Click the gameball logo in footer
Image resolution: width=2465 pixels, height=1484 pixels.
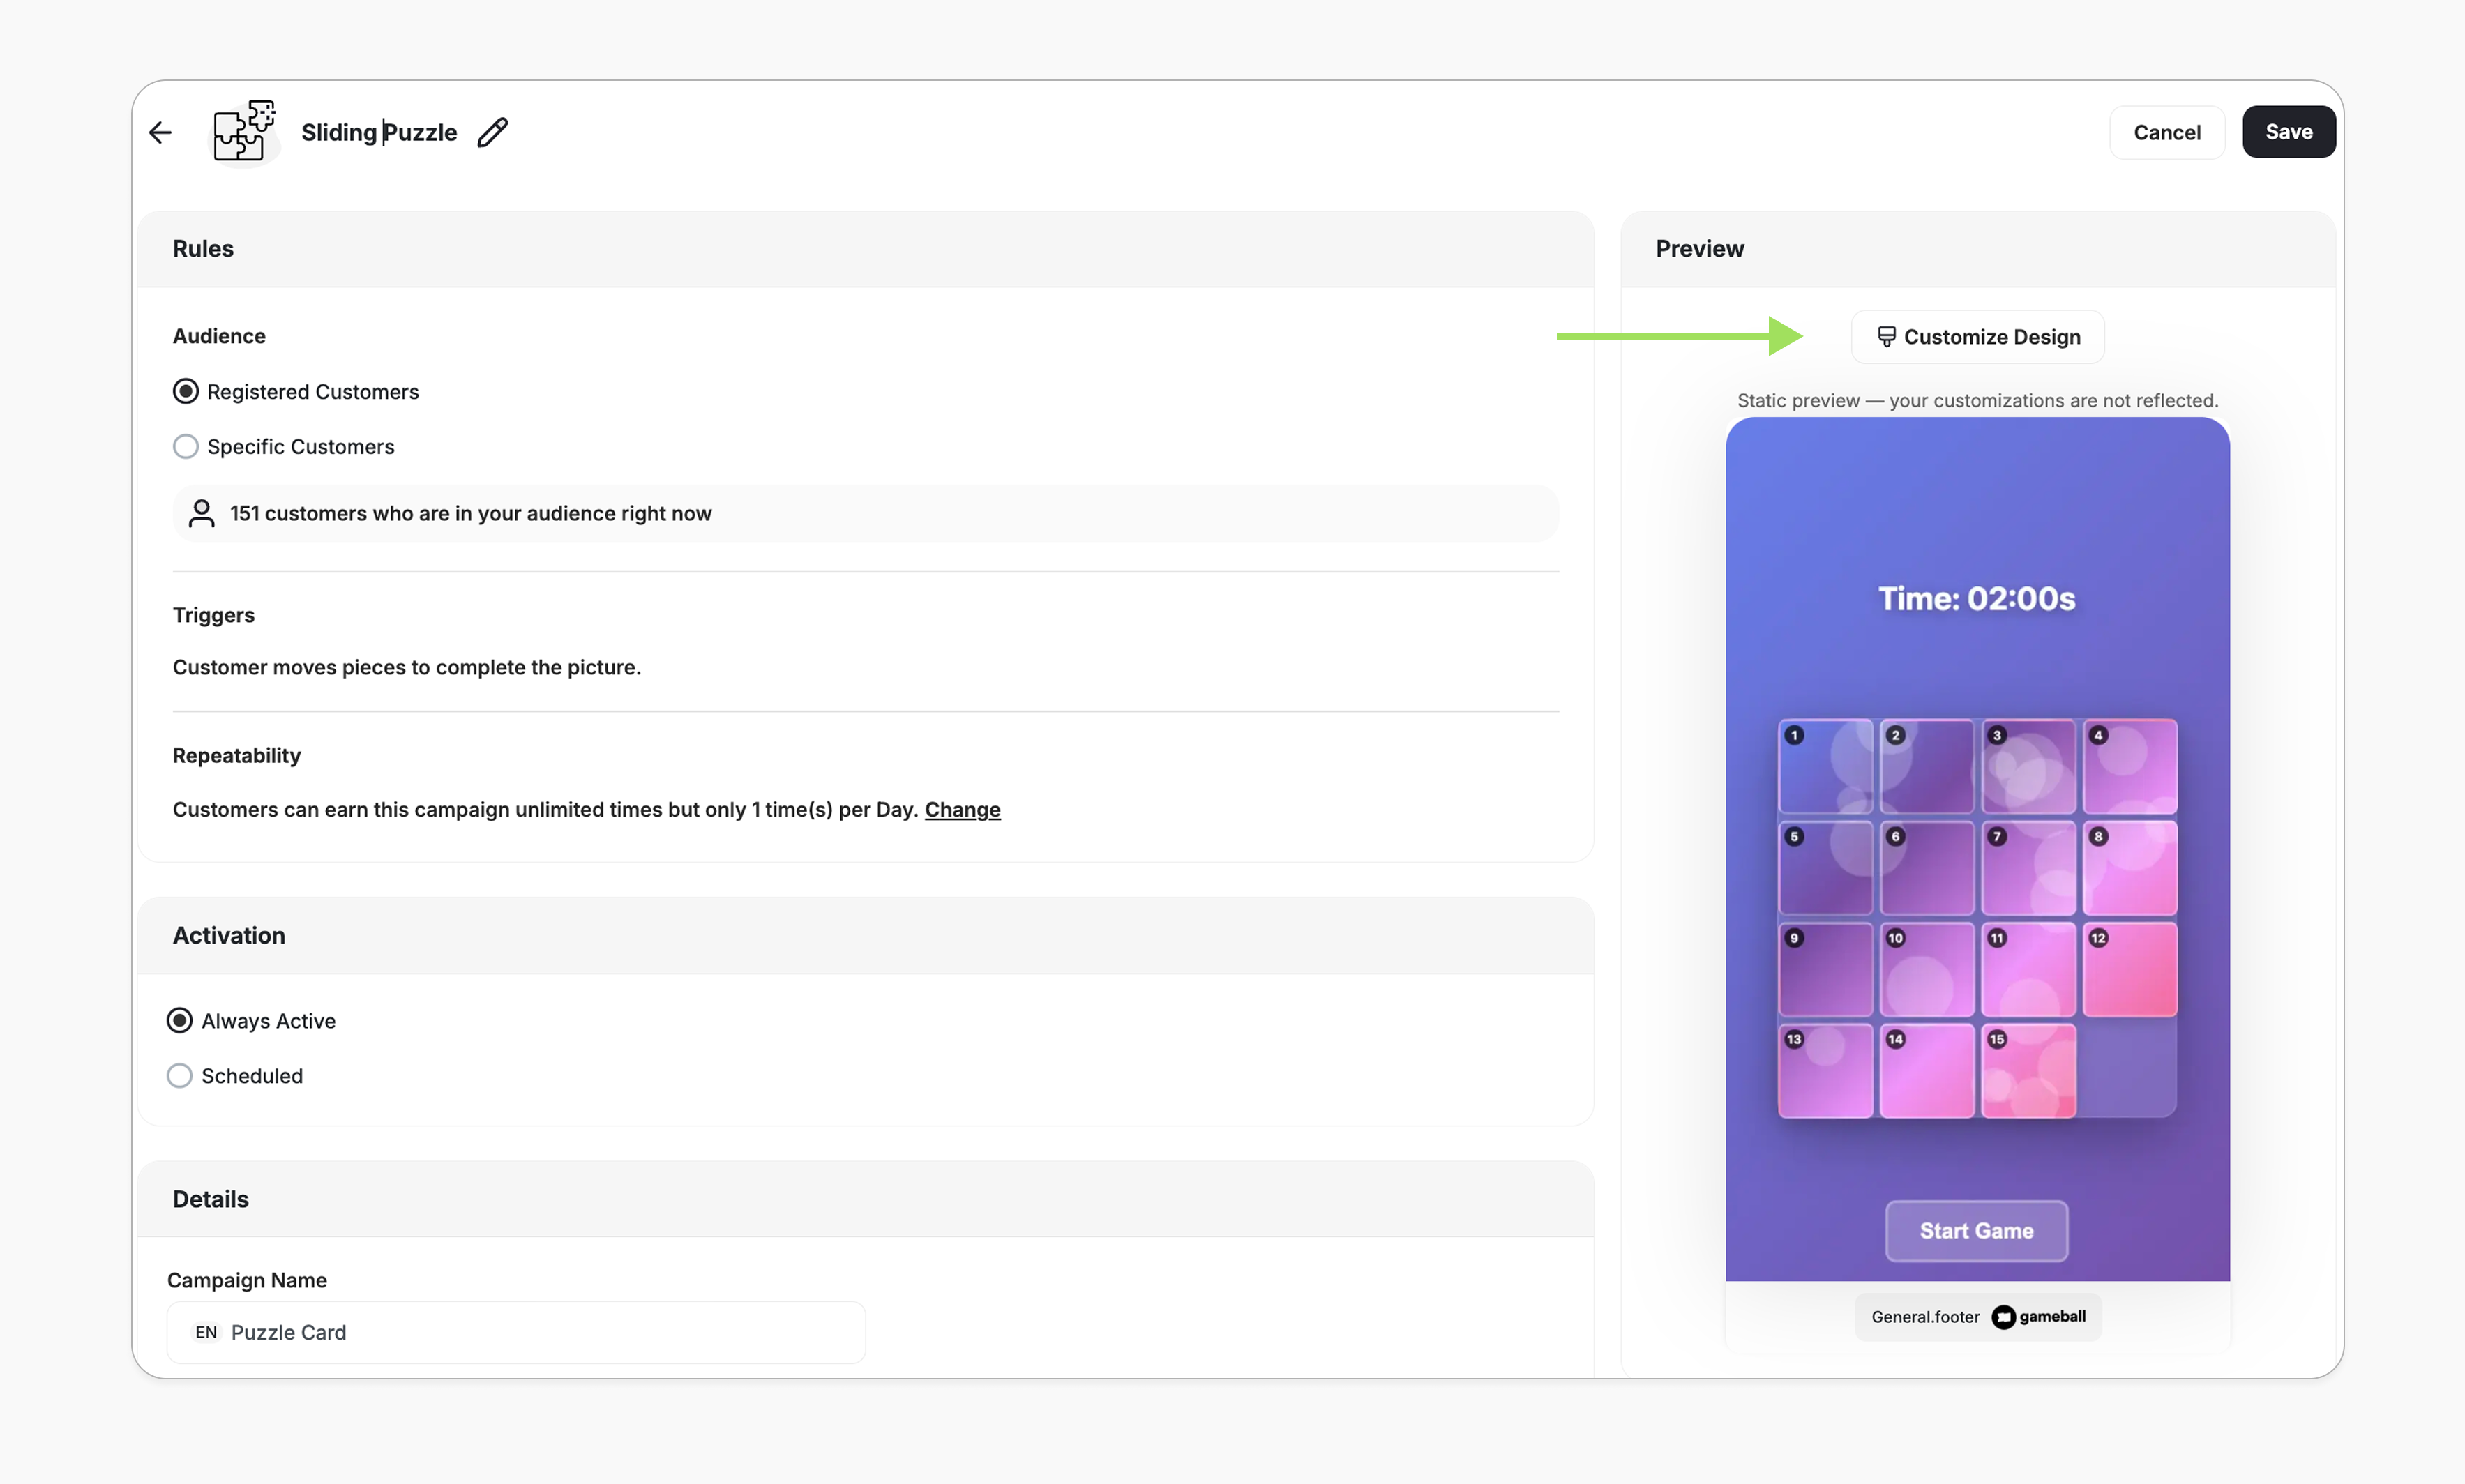click(2039, 1317)
